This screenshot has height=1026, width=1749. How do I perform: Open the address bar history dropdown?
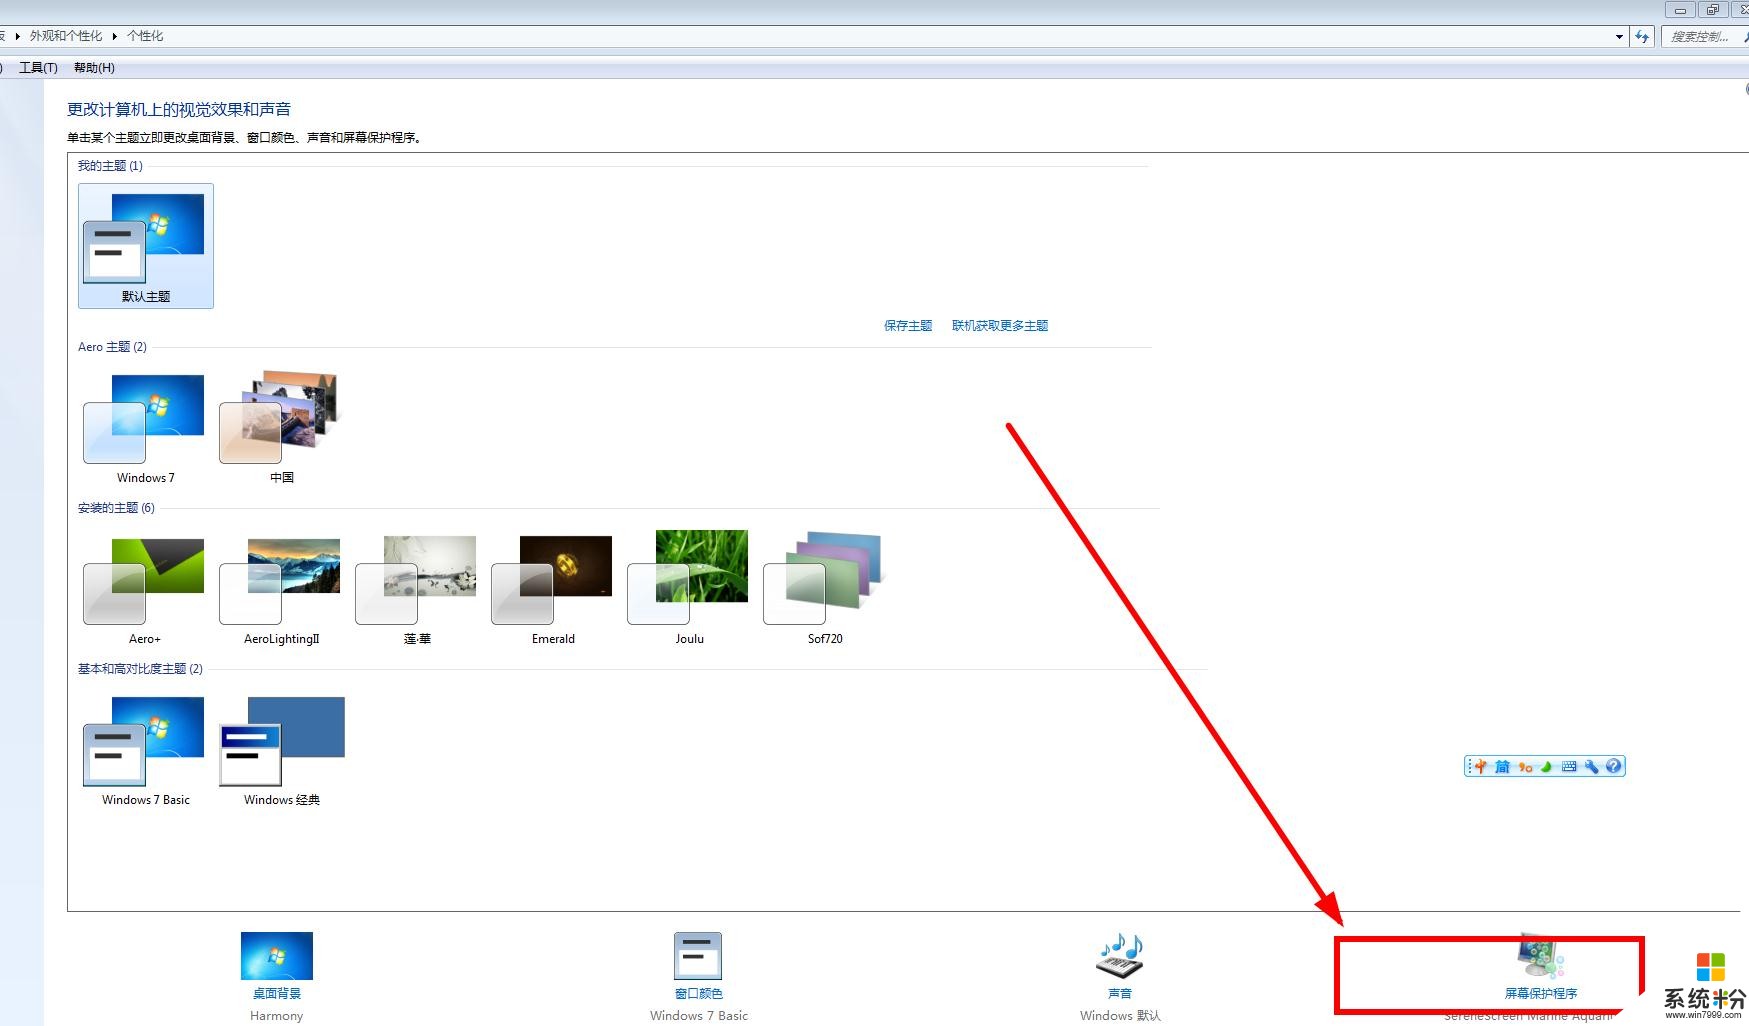coord(1619,36)
